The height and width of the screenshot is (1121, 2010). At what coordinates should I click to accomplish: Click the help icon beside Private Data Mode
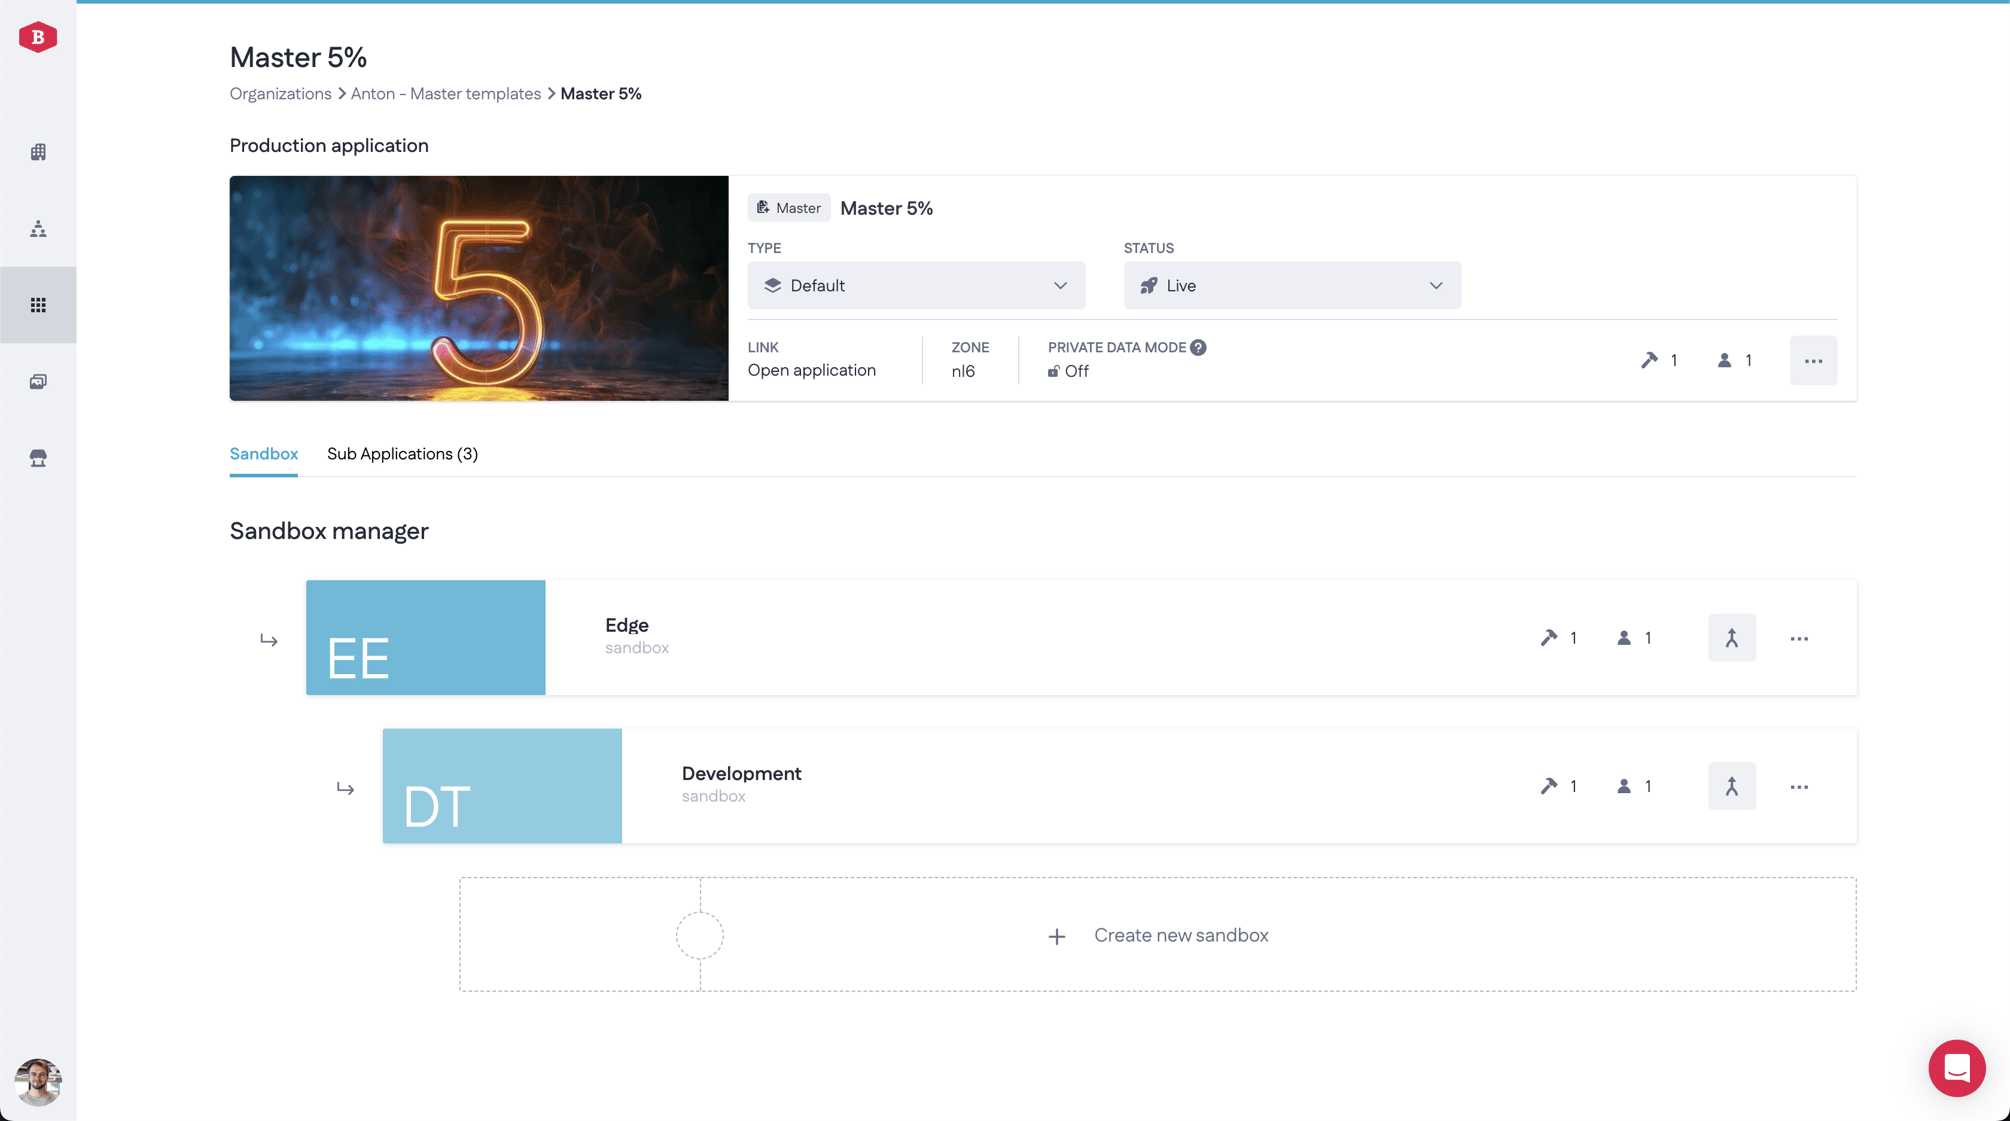tap(1198, 347)
